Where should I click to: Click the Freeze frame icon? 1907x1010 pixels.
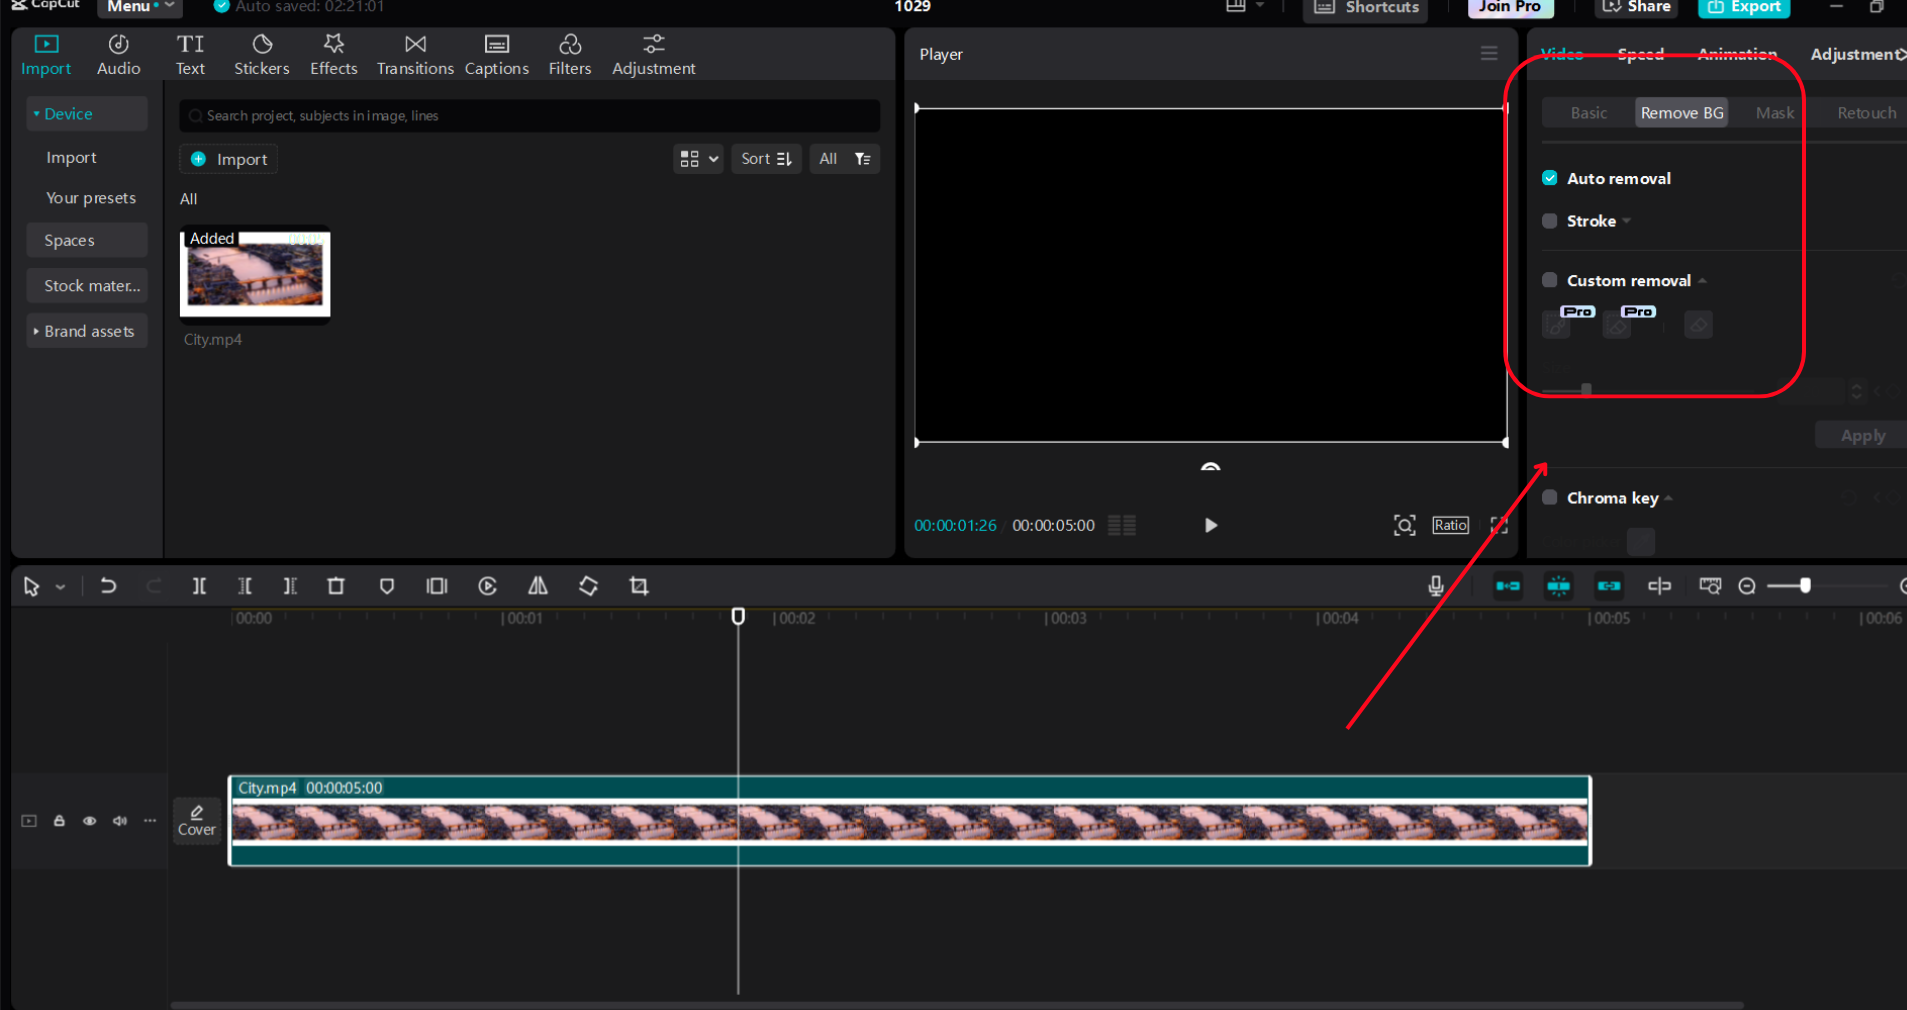(x=437, y=586)
